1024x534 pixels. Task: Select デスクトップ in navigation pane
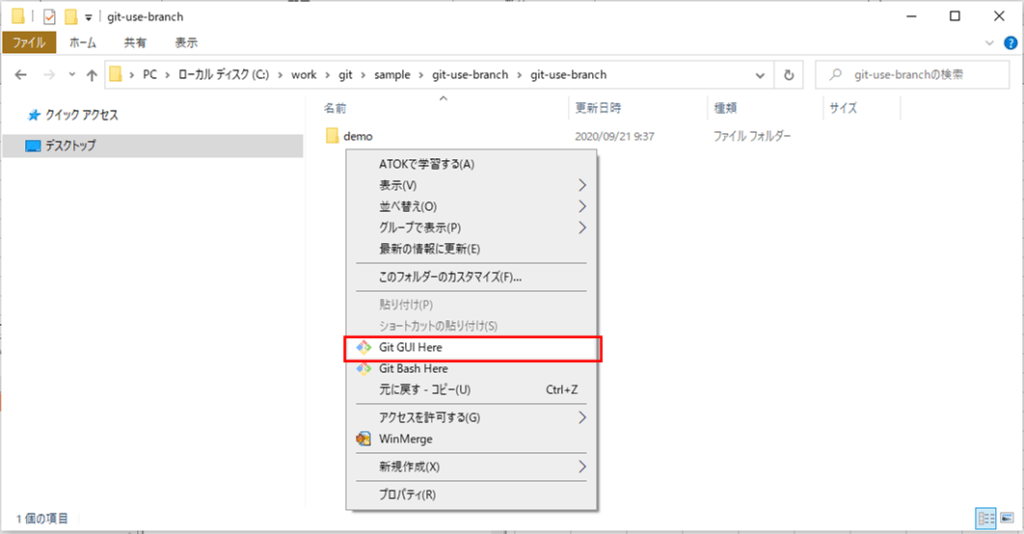pyautogui.click(x=70, y=146)
